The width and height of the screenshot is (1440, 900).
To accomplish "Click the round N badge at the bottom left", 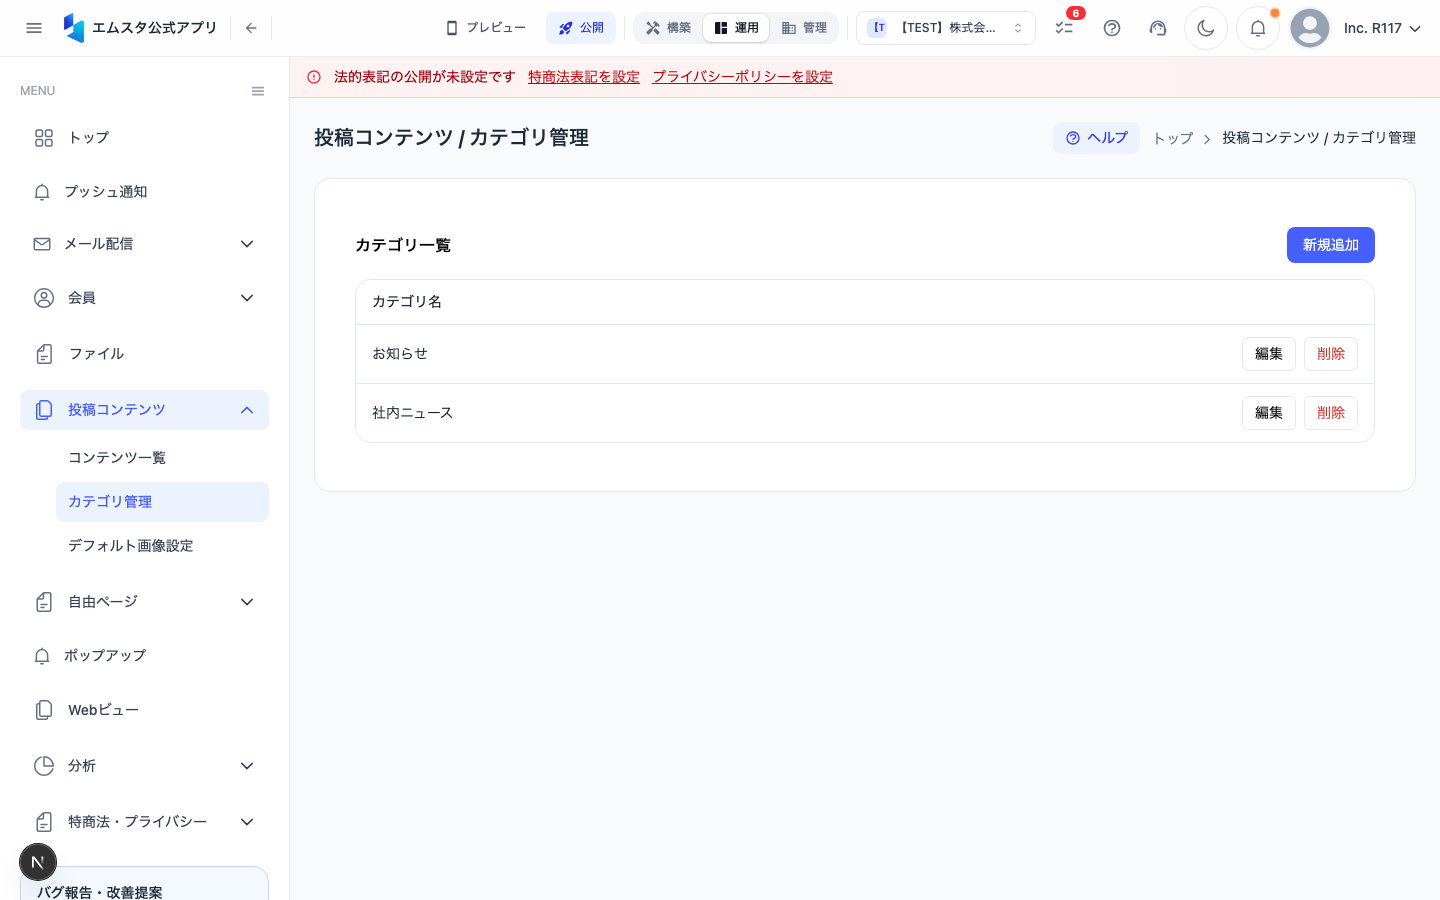I will pyautogui.click(x=38, y=862).
